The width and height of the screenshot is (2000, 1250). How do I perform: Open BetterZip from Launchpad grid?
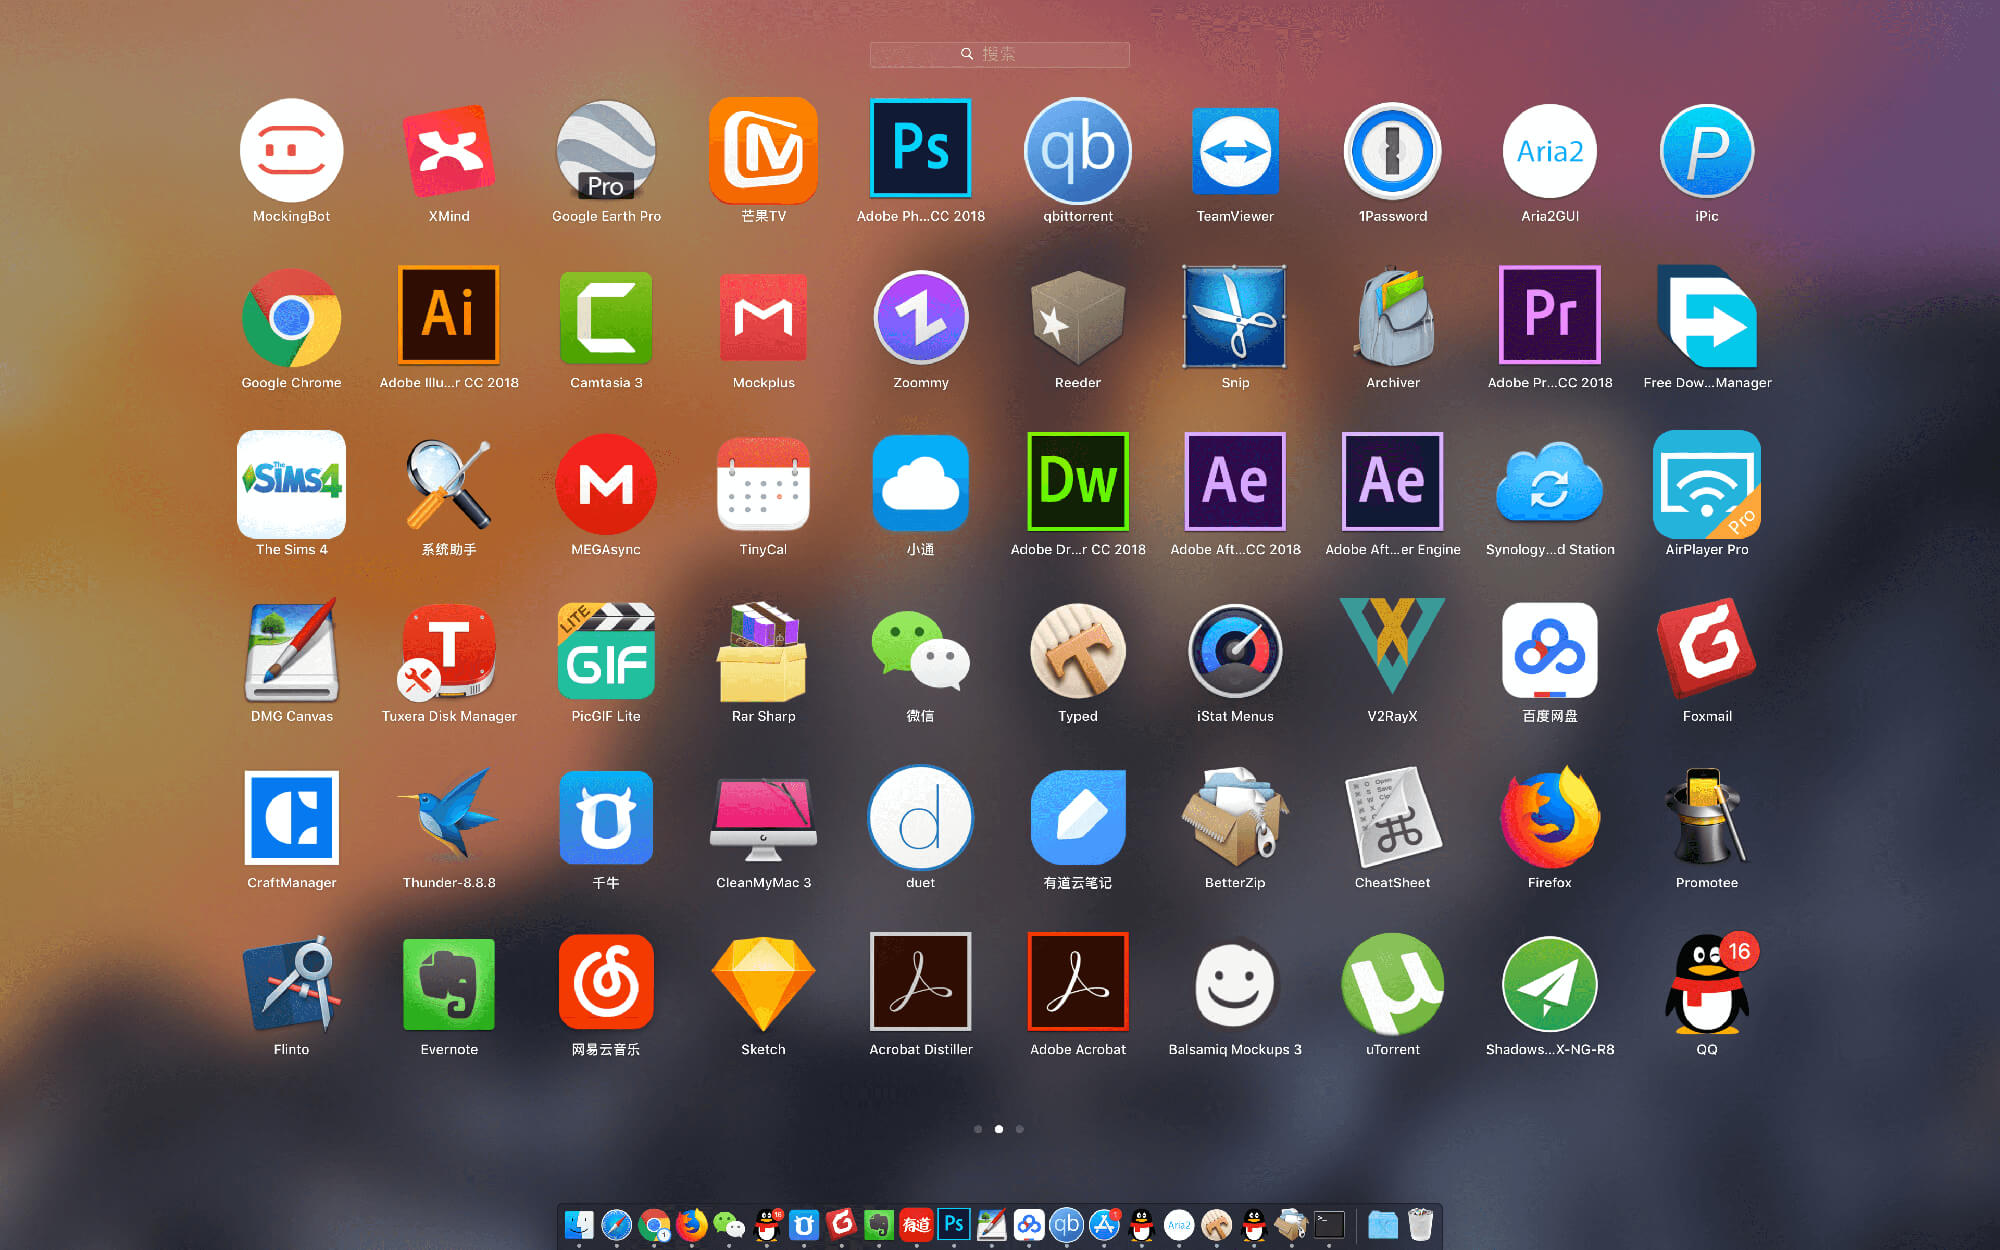pos(1235,818)
